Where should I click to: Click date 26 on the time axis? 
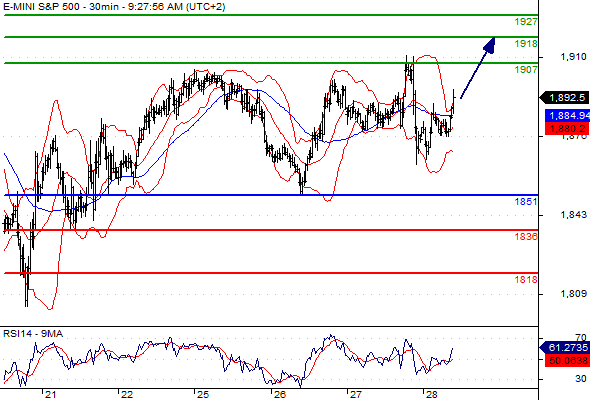[280, 395]
